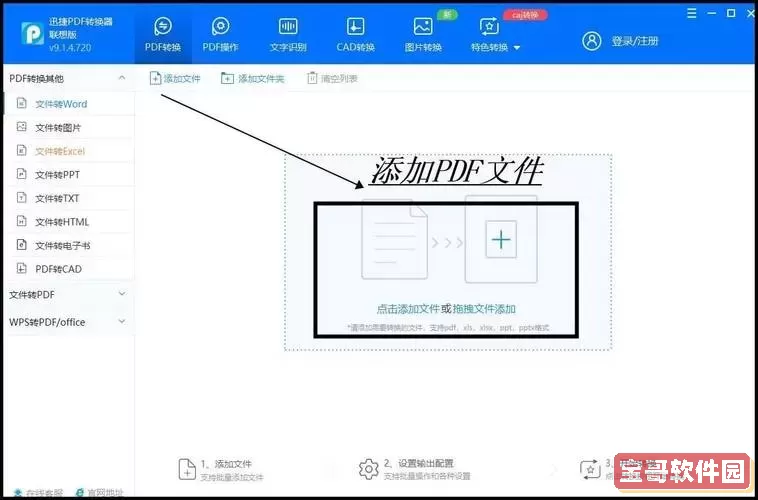
Task: Expand the 文件转PDF section
Action: click(x=122, y=295)
